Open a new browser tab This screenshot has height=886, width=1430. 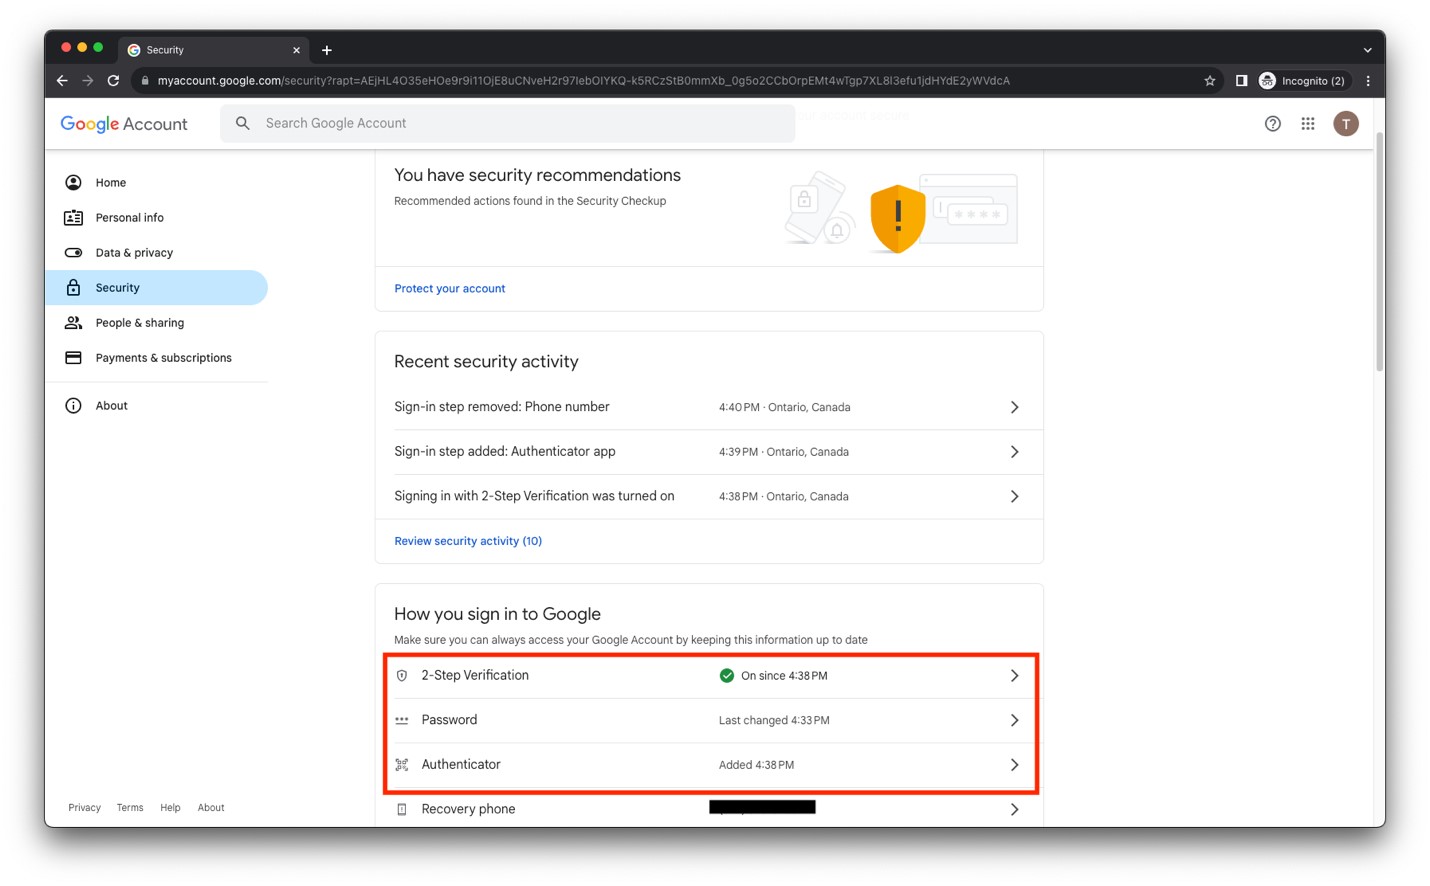click(327, 50)
